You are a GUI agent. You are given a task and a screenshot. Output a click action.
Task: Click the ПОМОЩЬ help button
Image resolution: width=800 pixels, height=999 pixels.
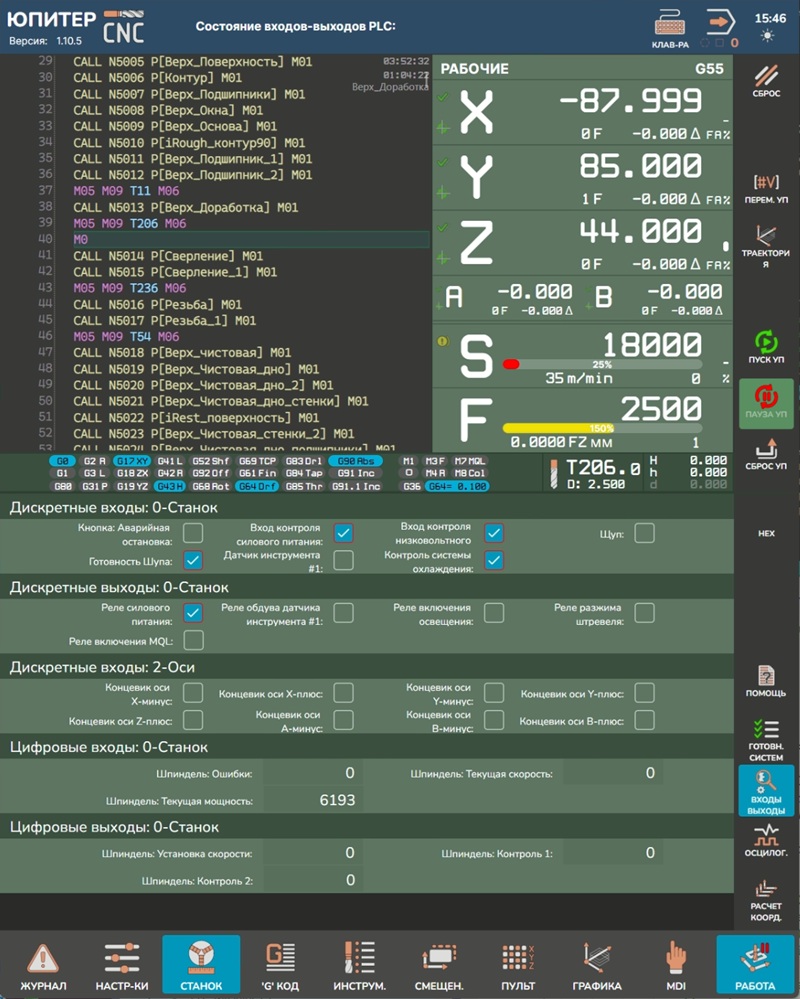(x=766, y=680)
